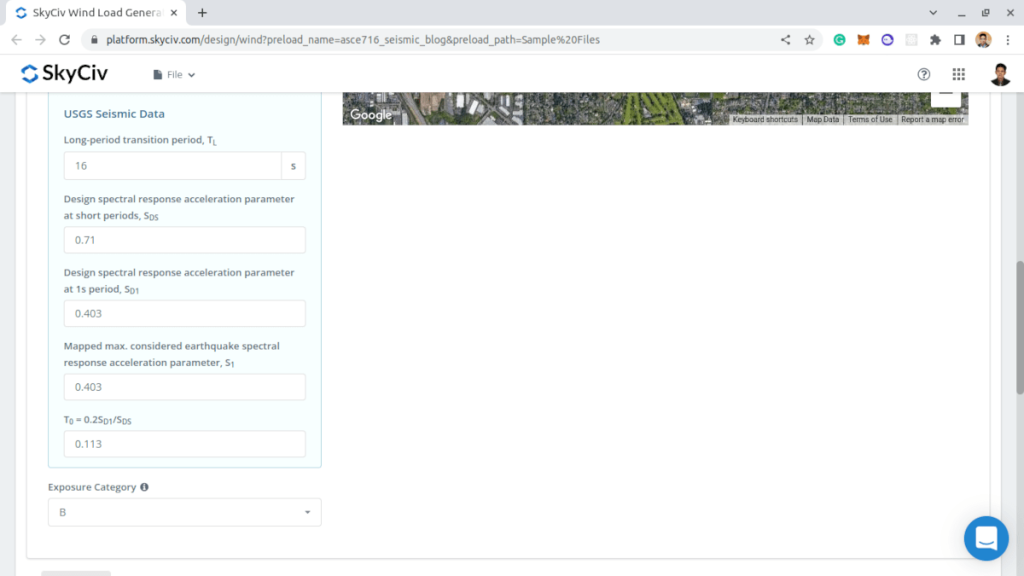Viewport: 1024px width, 576px height.
Task: Open the chat support bubble
Action: (985, 538)
